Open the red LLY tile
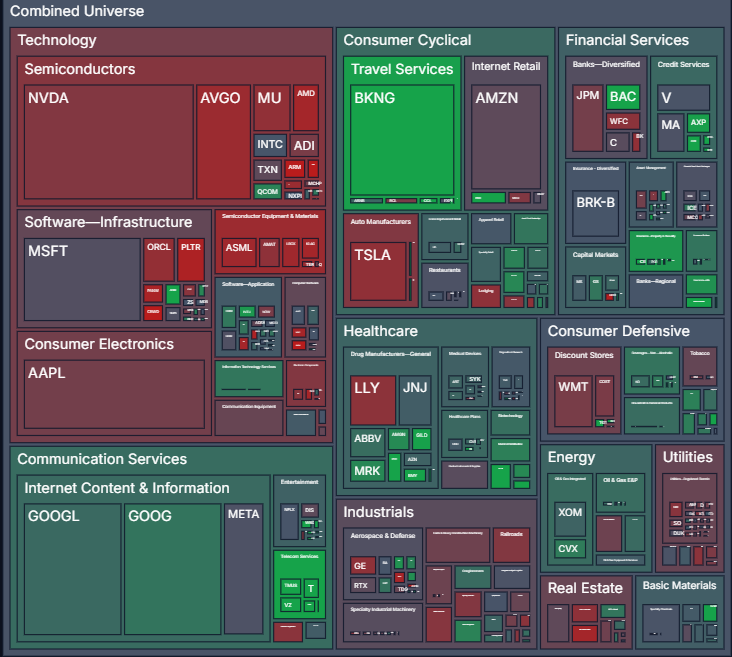Viewport: 732px width, 657px height. (x=373, y=400)
